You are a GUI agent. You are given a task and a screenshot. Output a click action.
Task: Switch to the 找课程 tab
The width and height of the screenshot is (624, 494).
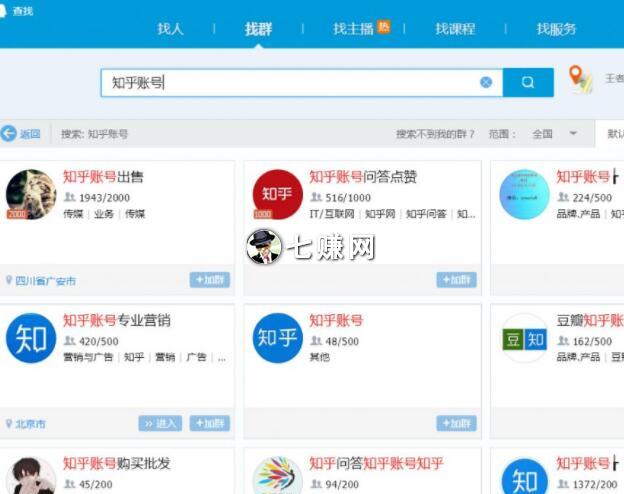455,29
